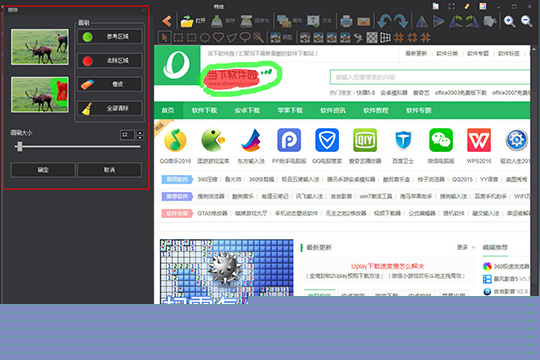
Task: Click the orange back arrow in toolbar
Action: coord(167,21)
